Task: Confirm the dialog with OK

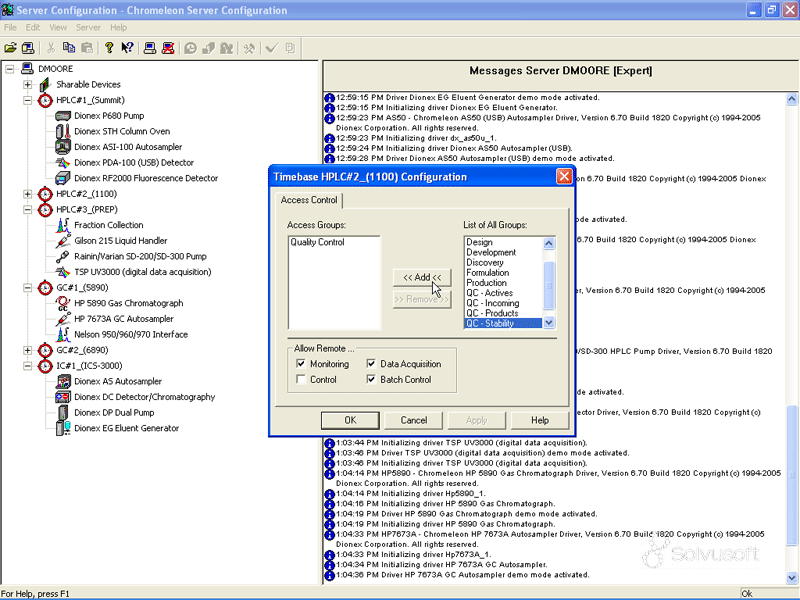Action: (350, 420)
